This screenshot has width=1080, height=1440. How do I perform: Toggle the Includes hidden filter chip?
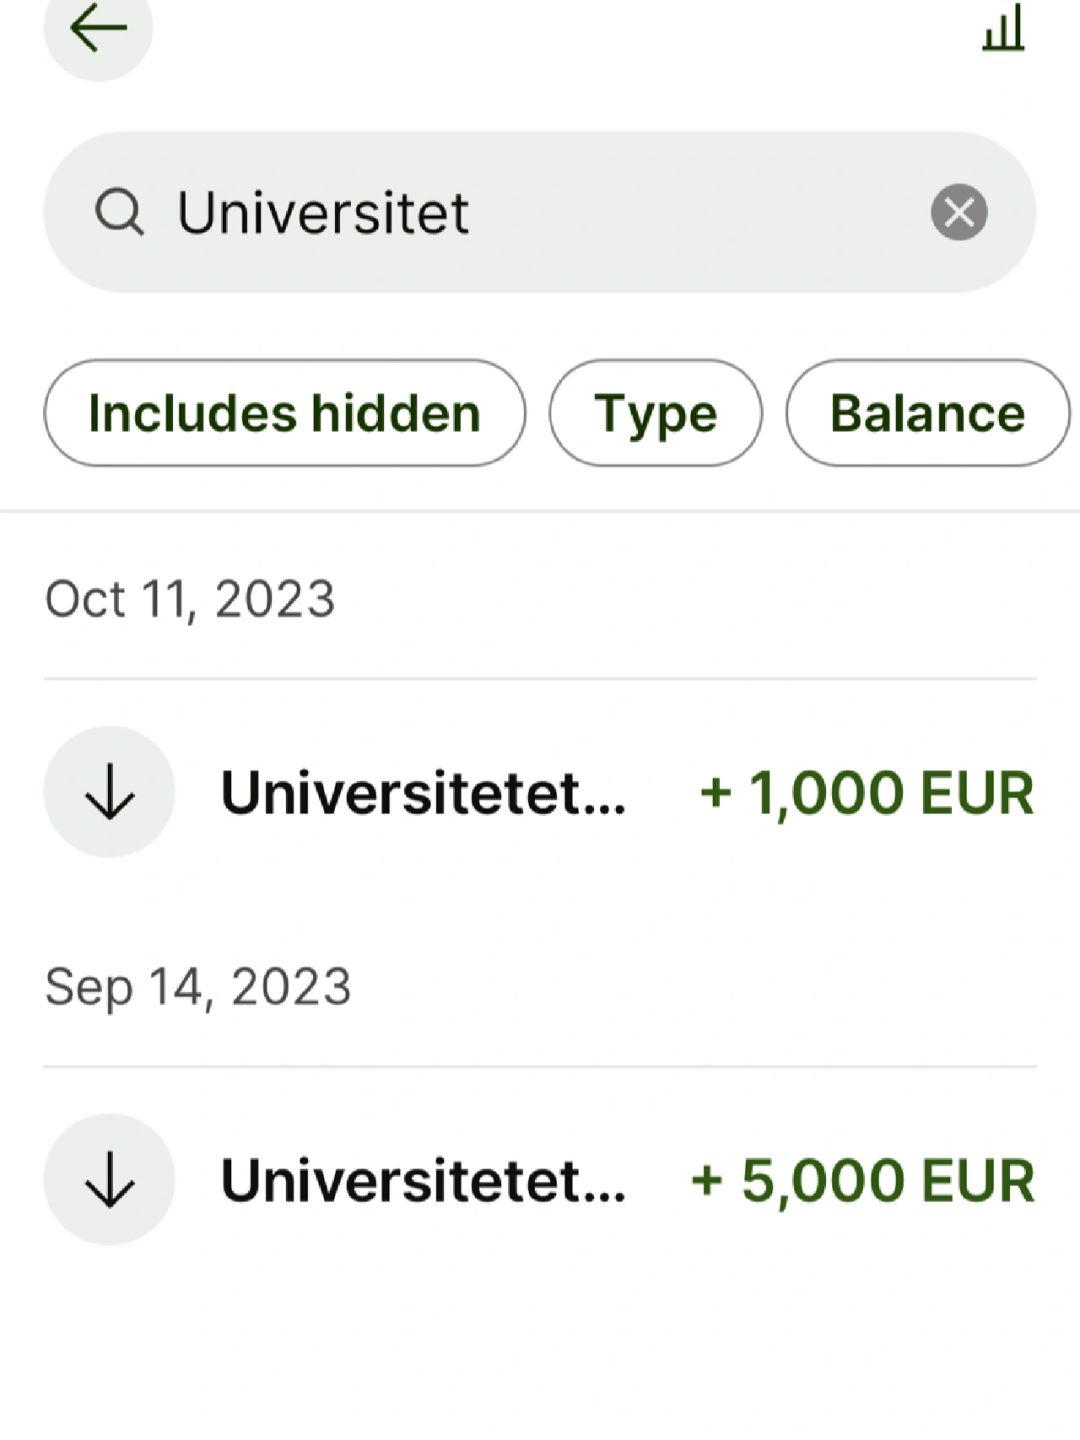[x=284, y=413]
